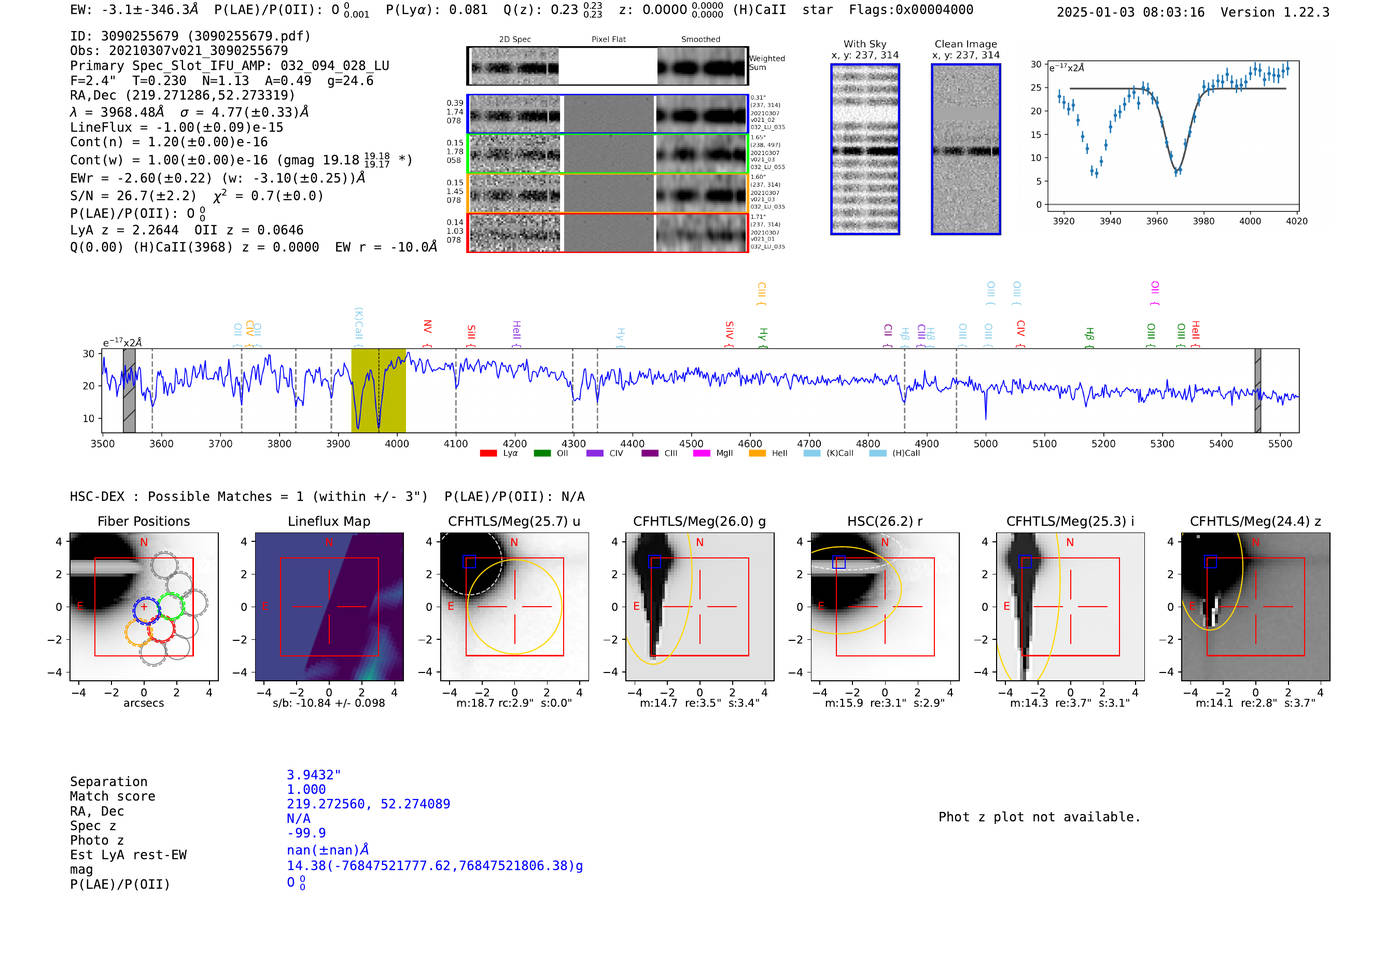Open the CFHTLS/Meg(25.7) u image
The height and width of the screenshot is (953, 1400).
(x=514, y=607)
